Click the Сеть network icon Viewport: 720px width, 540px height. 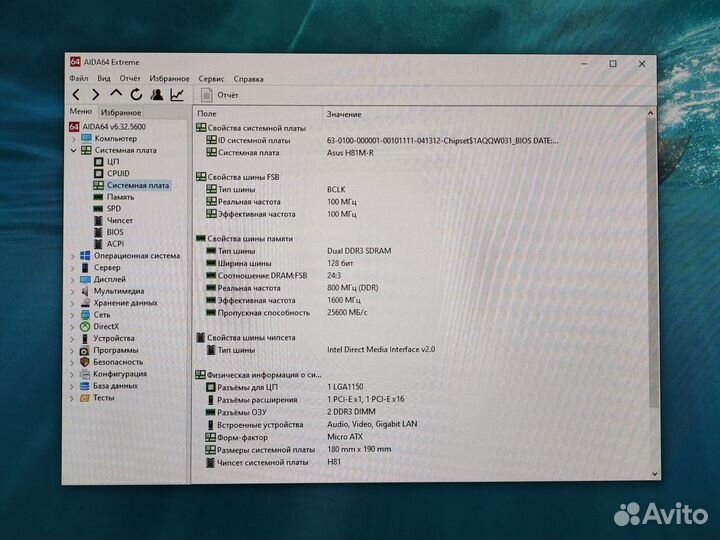(x=85, y=315)
